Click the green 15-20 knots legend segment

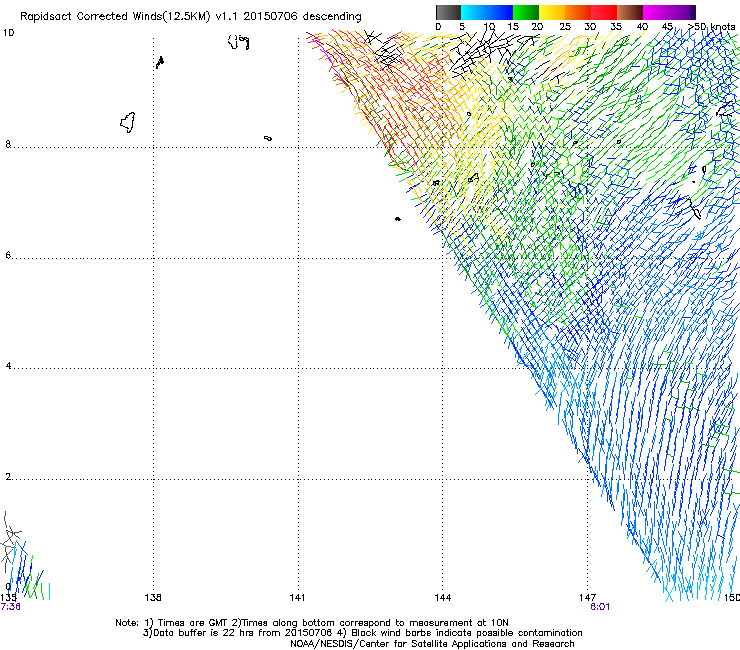coord(526,12)
